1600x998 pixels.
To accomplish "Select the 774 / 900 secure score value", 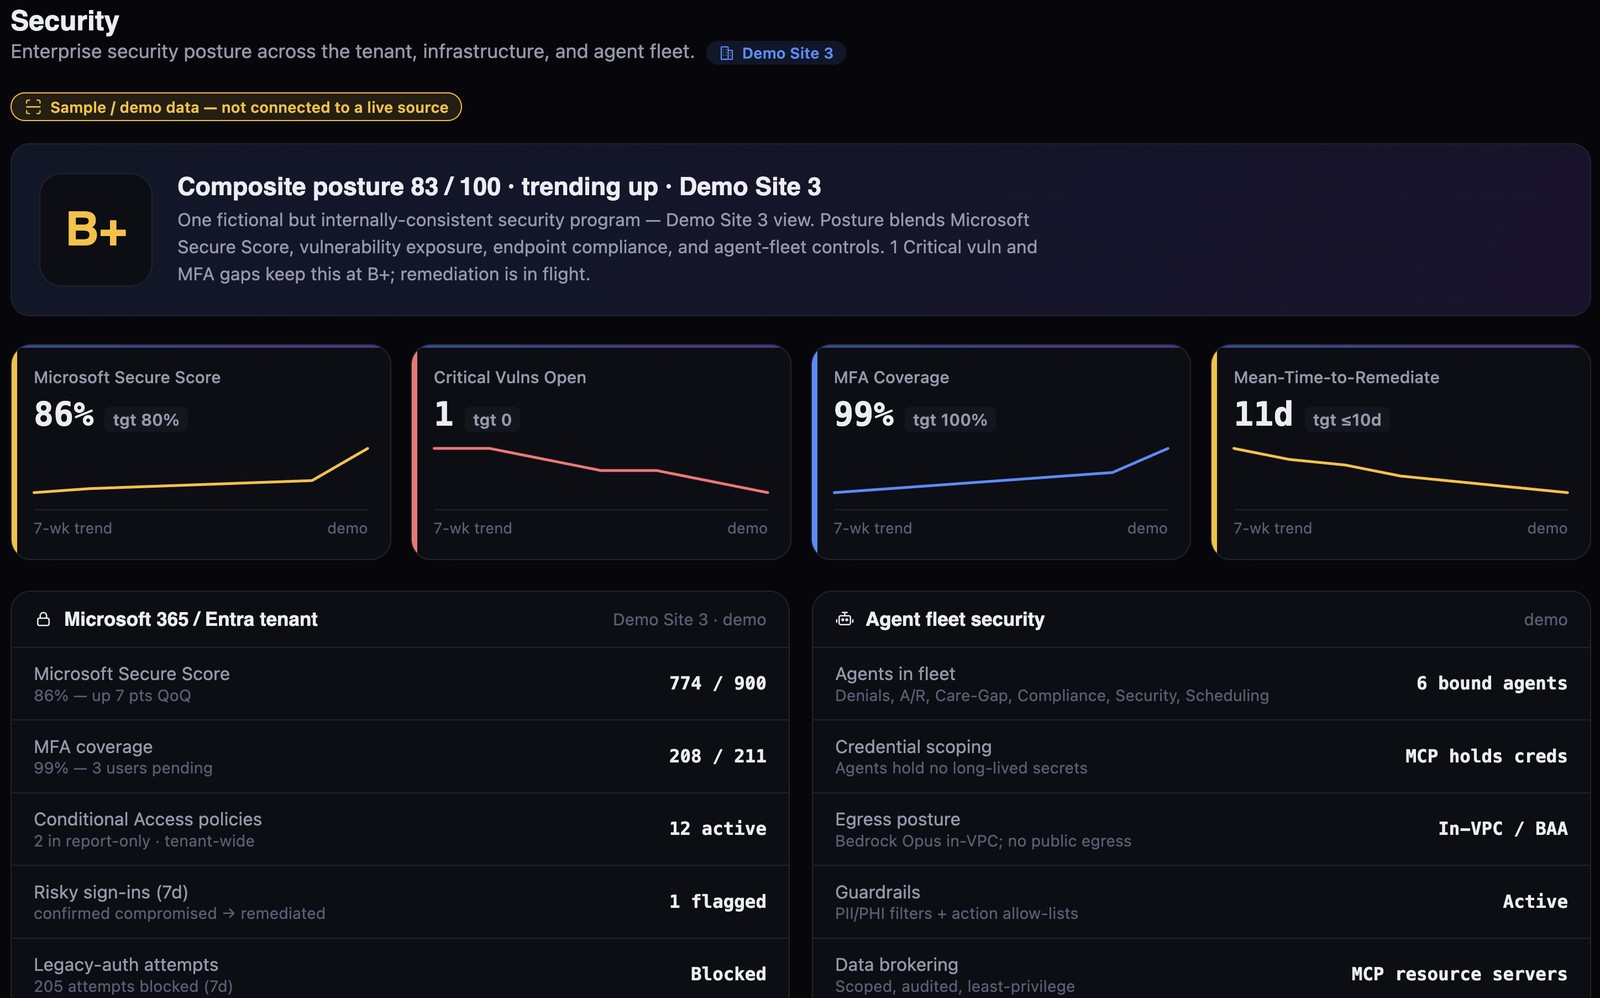I will point(718,683).
